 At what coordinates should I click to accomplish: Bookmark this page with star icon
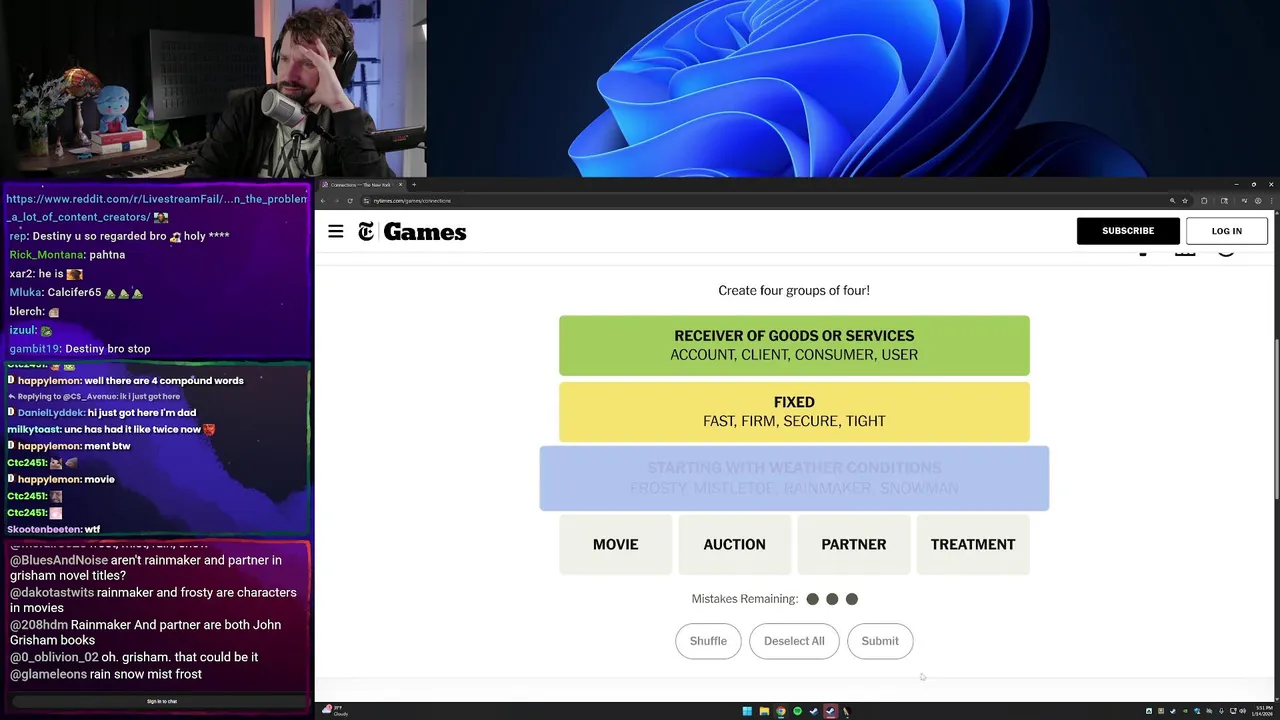point(1185,200)
